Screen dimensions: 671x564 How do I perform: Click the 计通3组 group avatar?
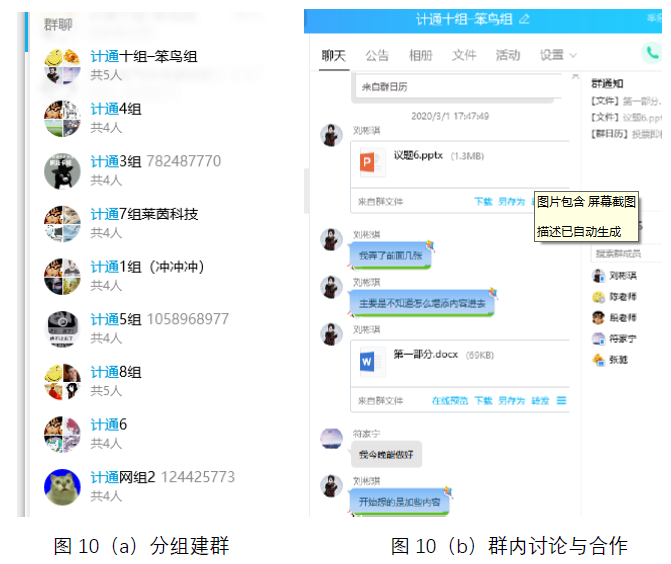(62, 171)
